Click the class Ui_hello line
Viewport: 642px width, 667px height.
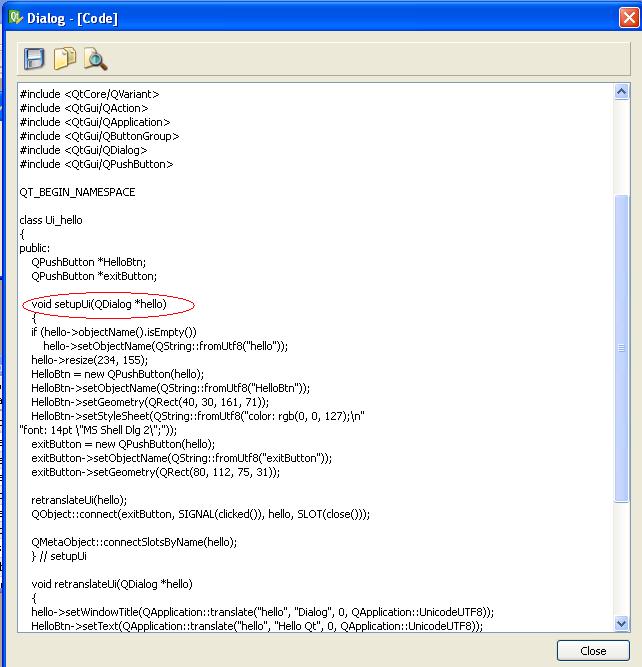51,220
